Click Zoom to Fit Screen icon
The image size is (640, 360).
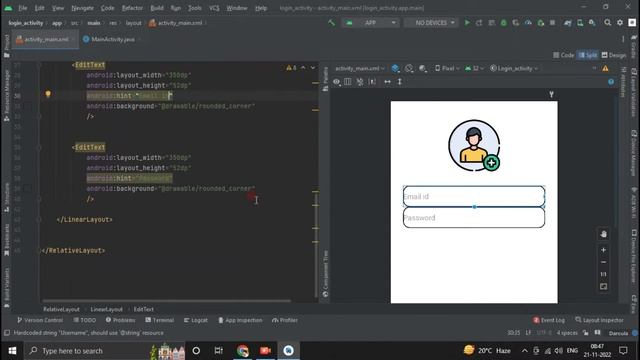click(x=603, y=287)
